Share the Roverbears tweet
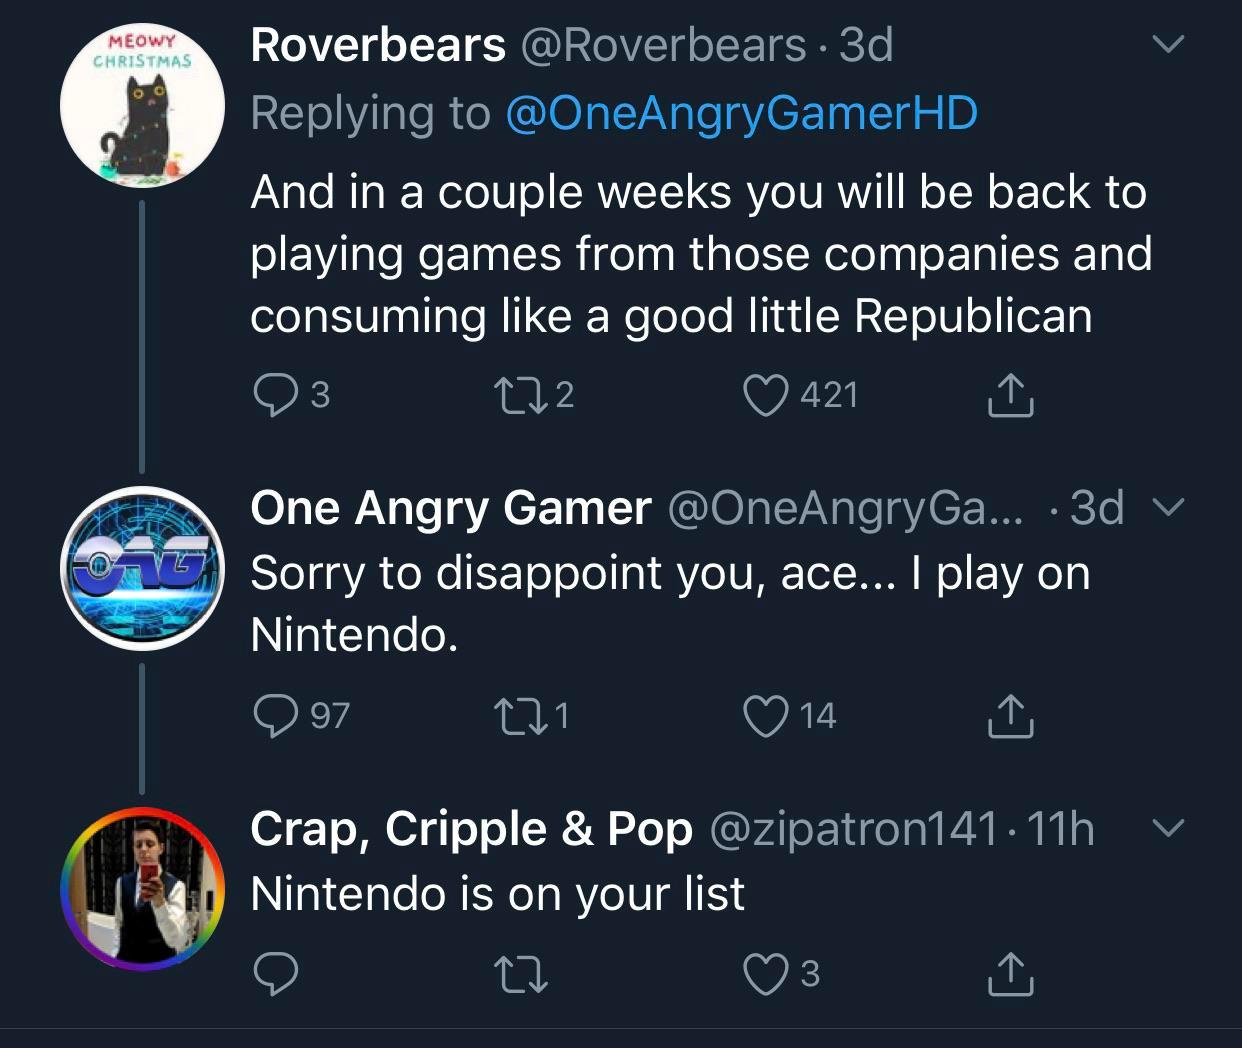1242x1048 pixels. pos(1010,395)
